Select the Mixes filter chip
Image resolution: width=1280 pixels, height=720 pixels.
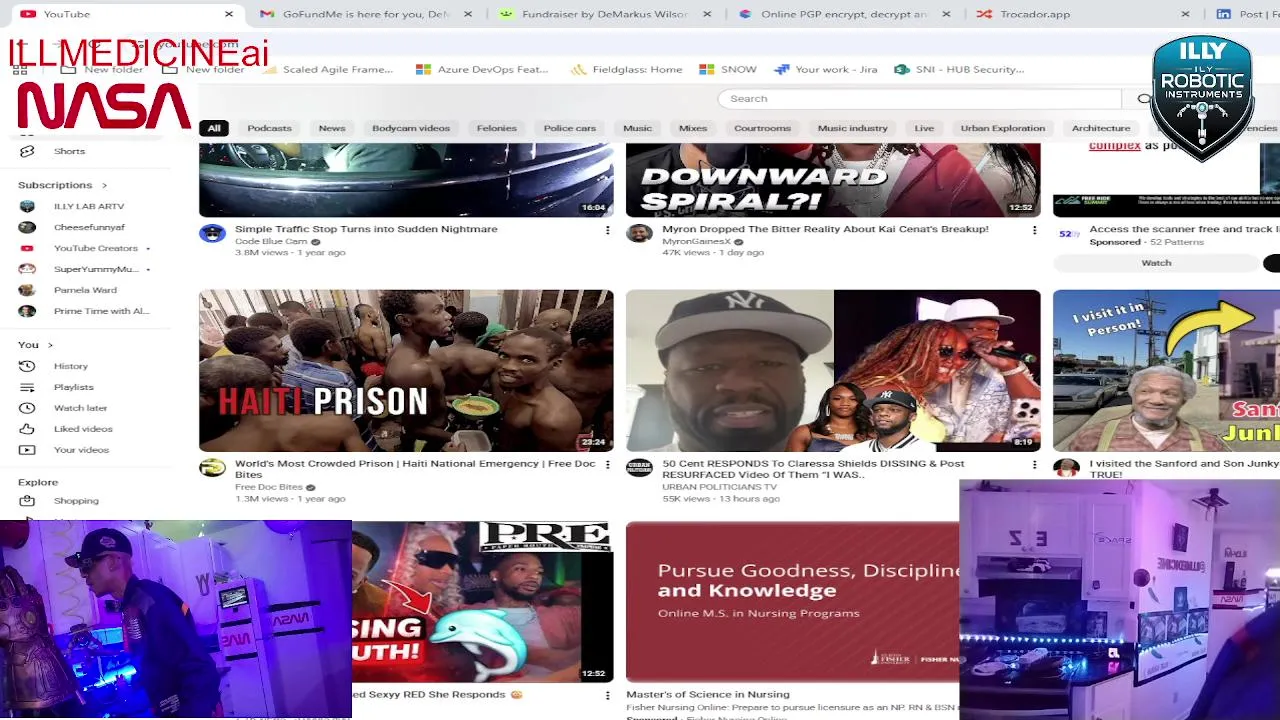click(x=693, y=128)
